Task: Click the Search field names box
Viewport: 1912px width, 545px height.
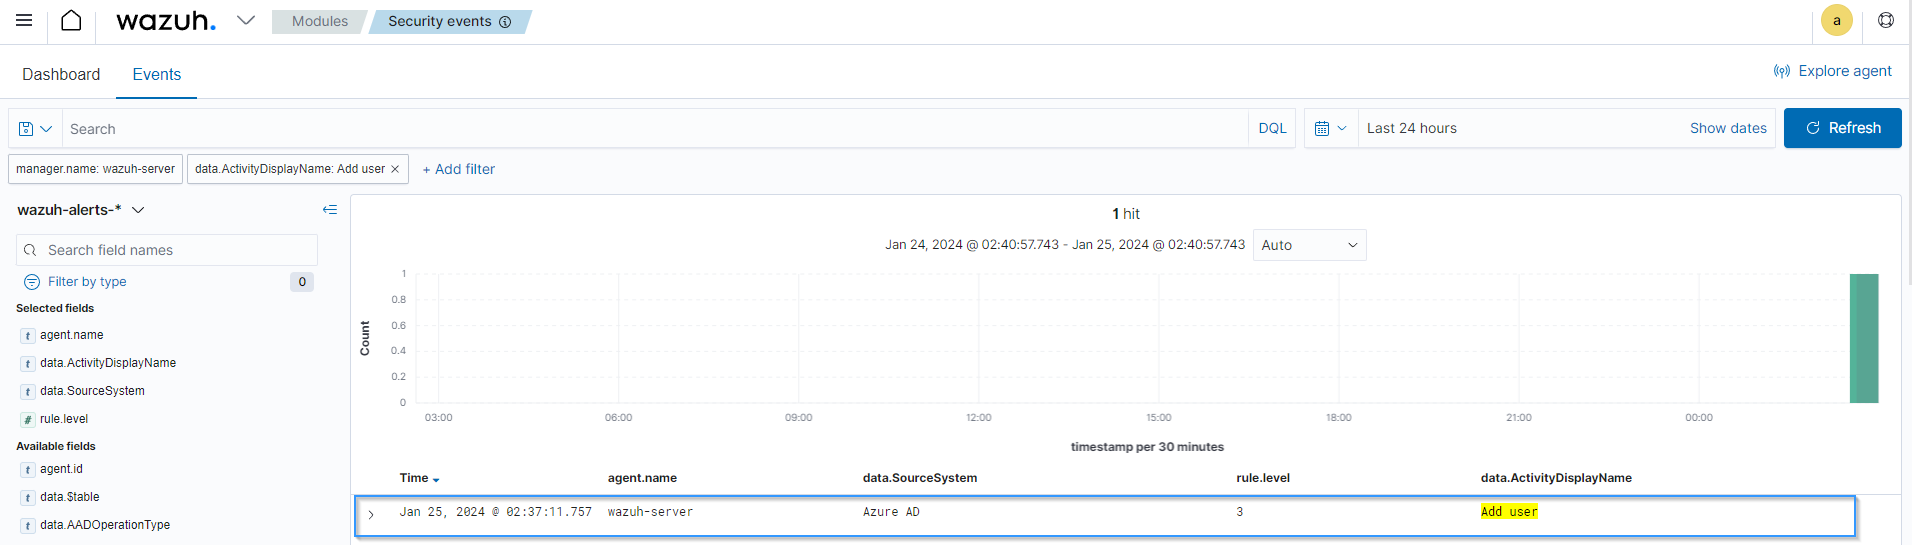Action: pyautogui.click(x=167, y=250)
